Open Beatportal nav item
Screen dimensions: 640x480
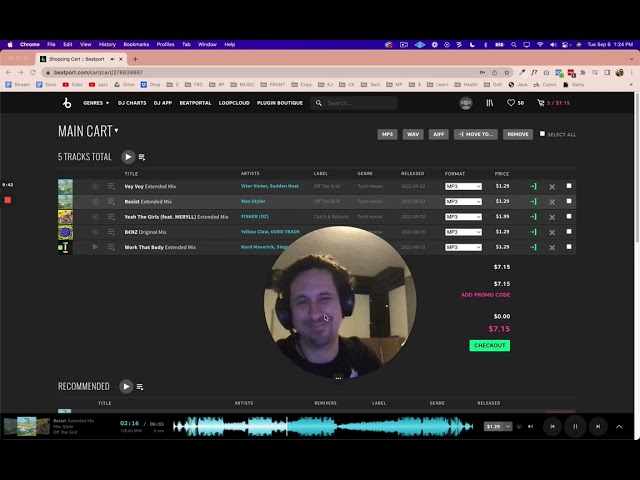[195, 103]
